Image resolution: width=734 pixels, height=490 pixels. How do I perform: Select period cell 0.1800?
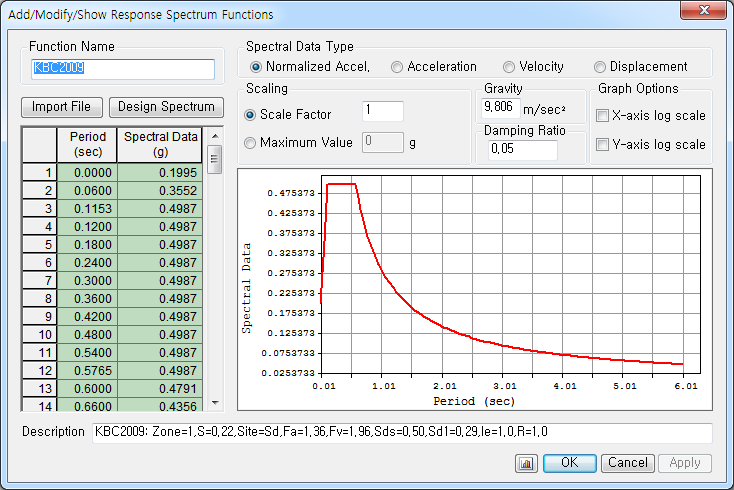tap(87, 245)
